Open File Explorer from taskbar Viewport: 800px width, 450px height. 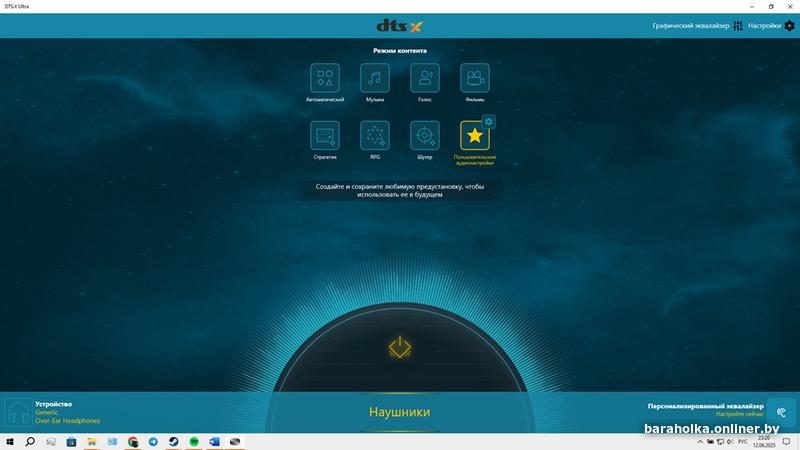(91, 442)
